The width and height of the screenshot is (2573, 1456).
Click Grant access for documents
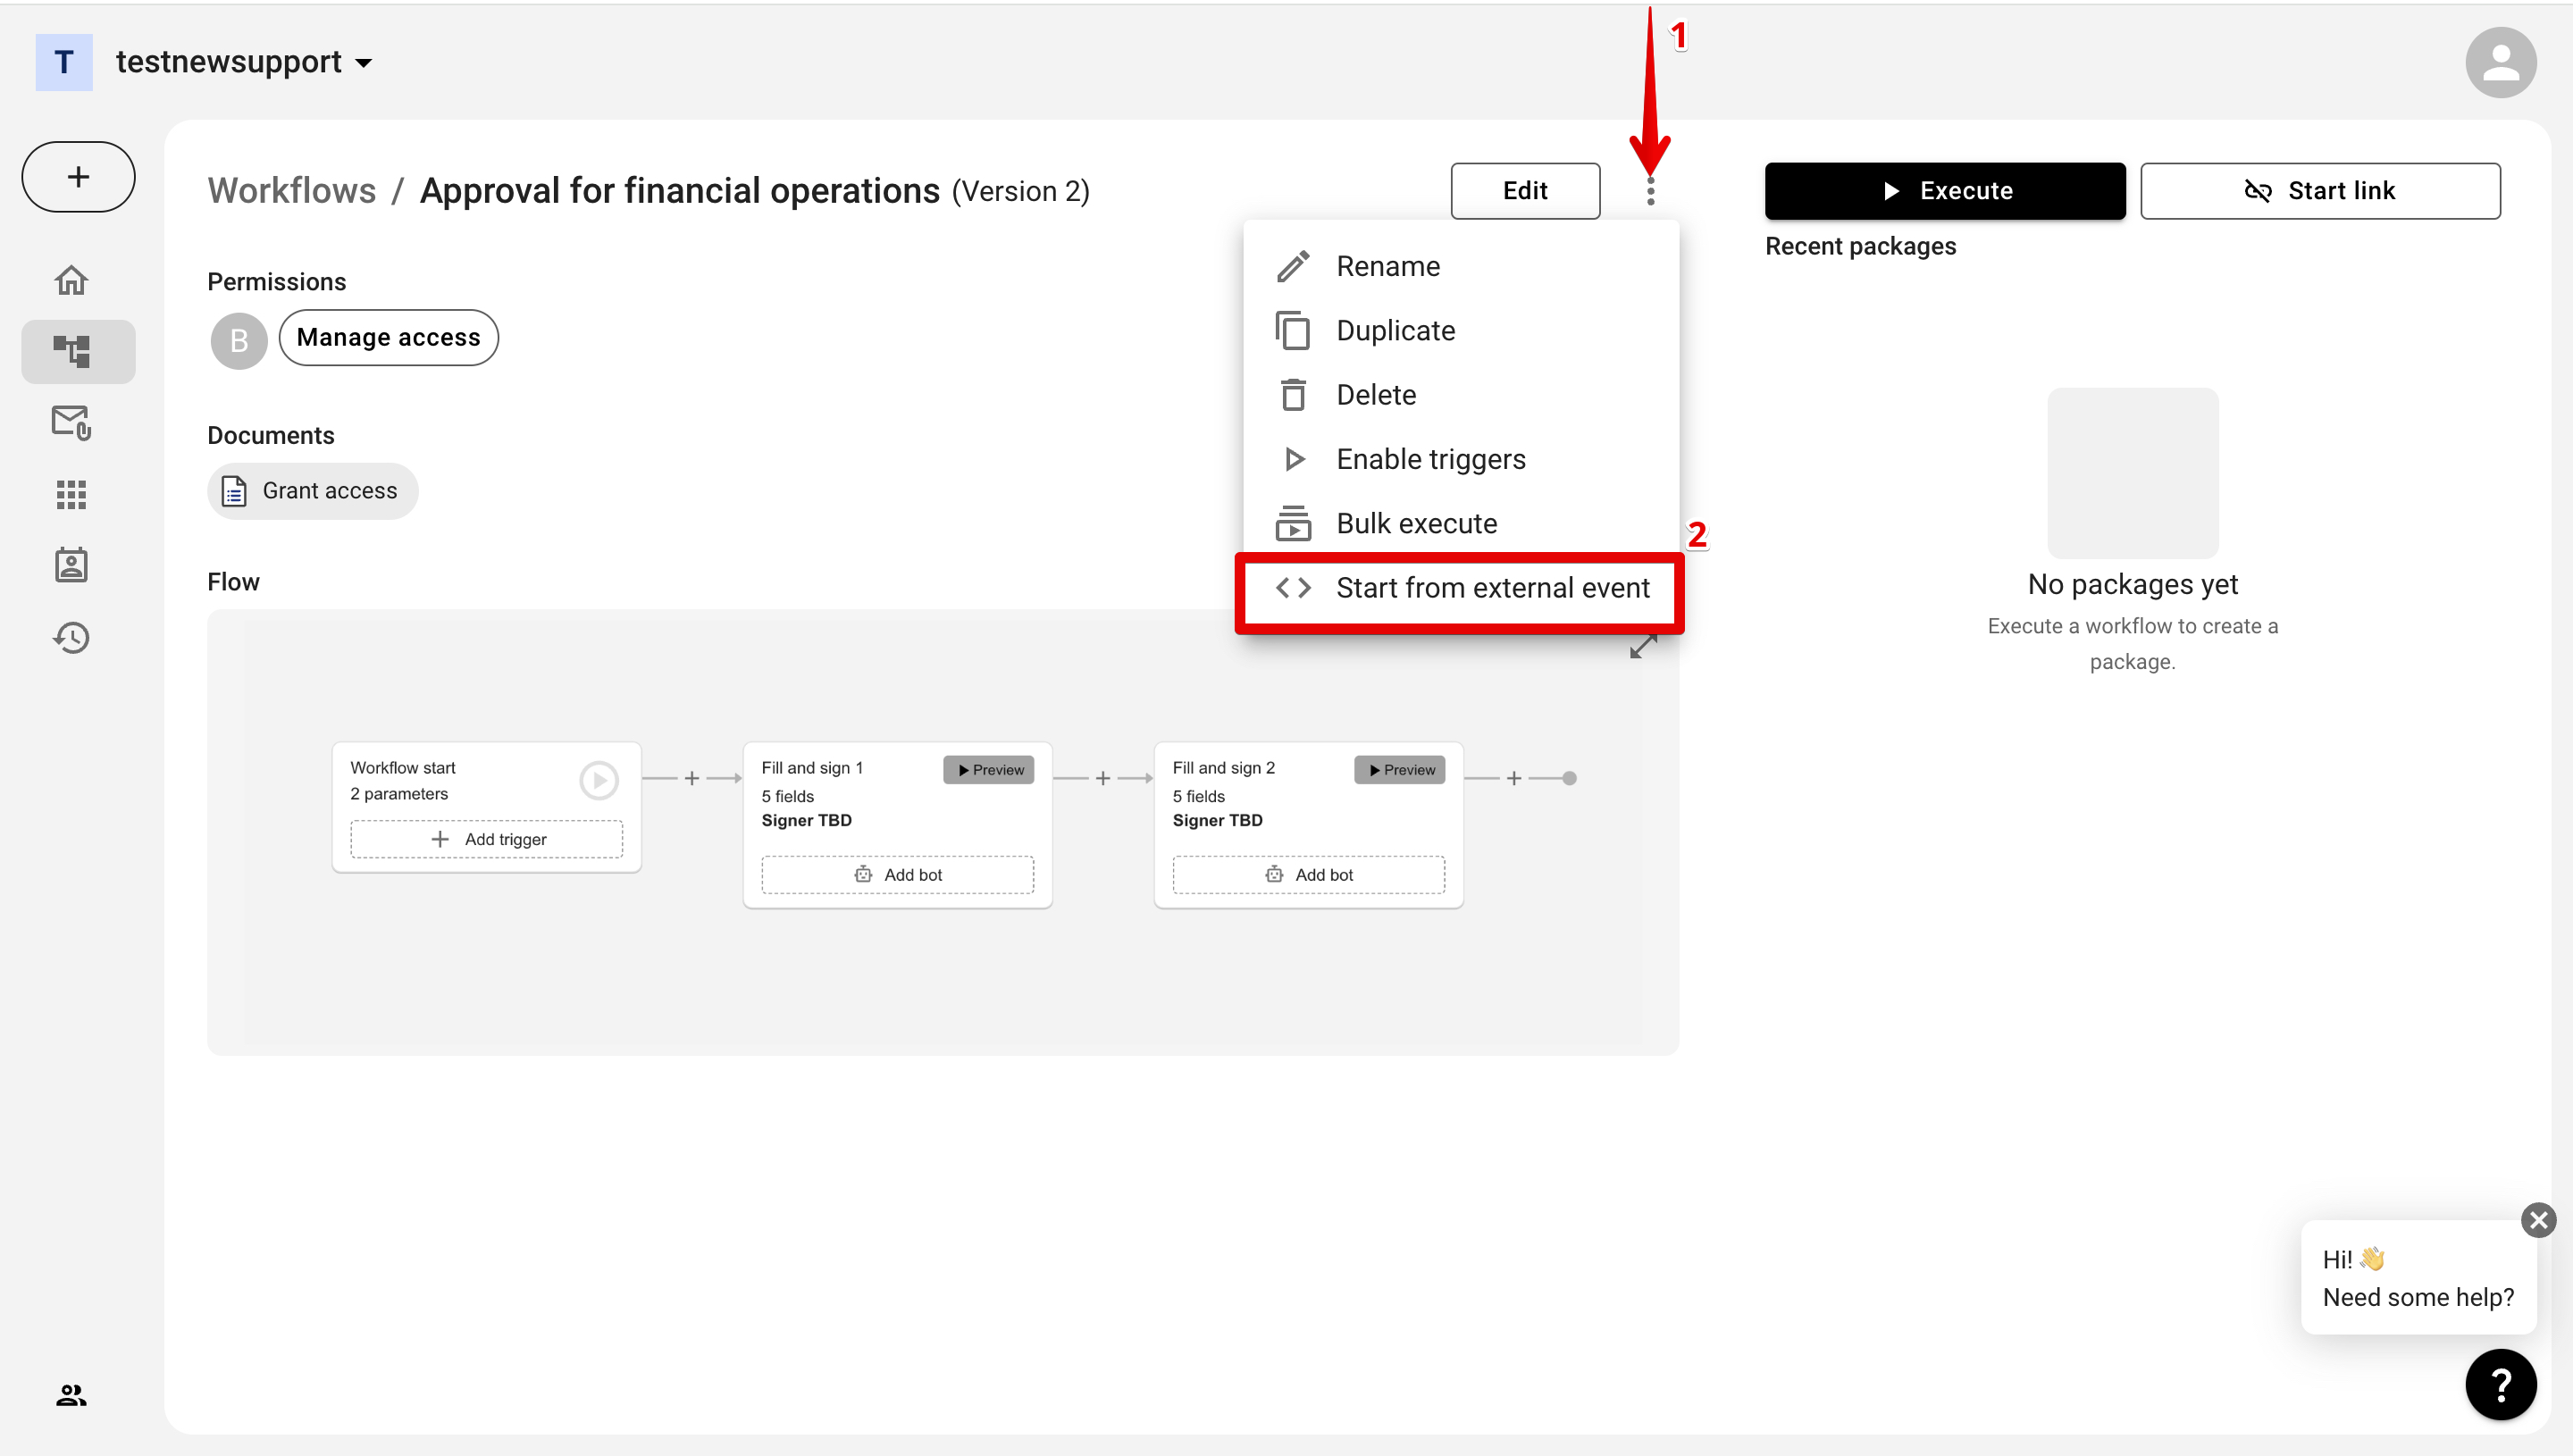coord(312,491)
